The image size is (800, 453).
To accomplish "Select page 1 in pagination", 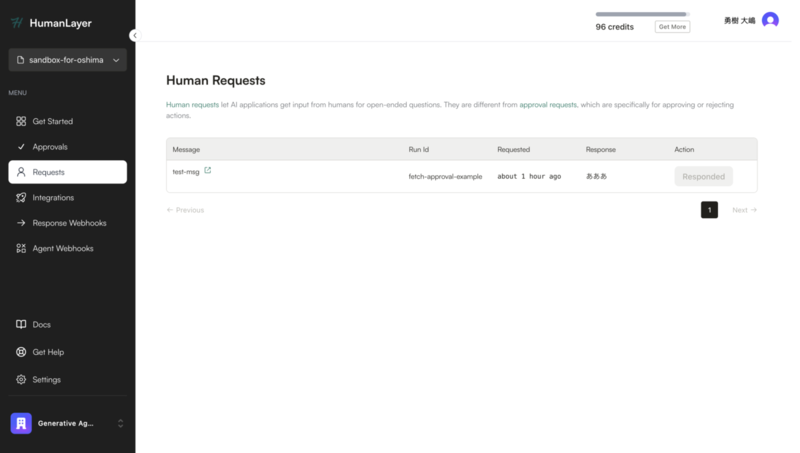I will tap(709, 210).
